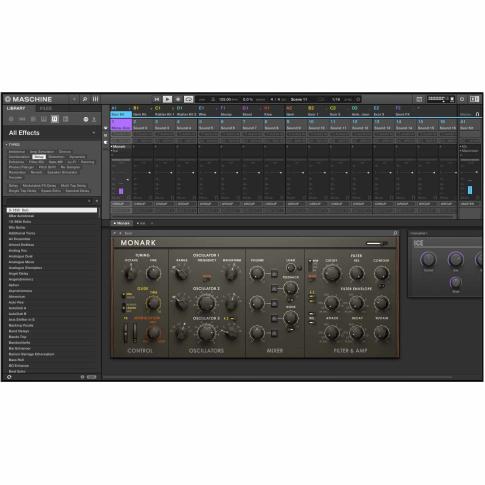The height and width of the screenshot is (485, 485).
Task: Click the Play button in the transport
Action: pyautogui.click(x=167, y=99)
